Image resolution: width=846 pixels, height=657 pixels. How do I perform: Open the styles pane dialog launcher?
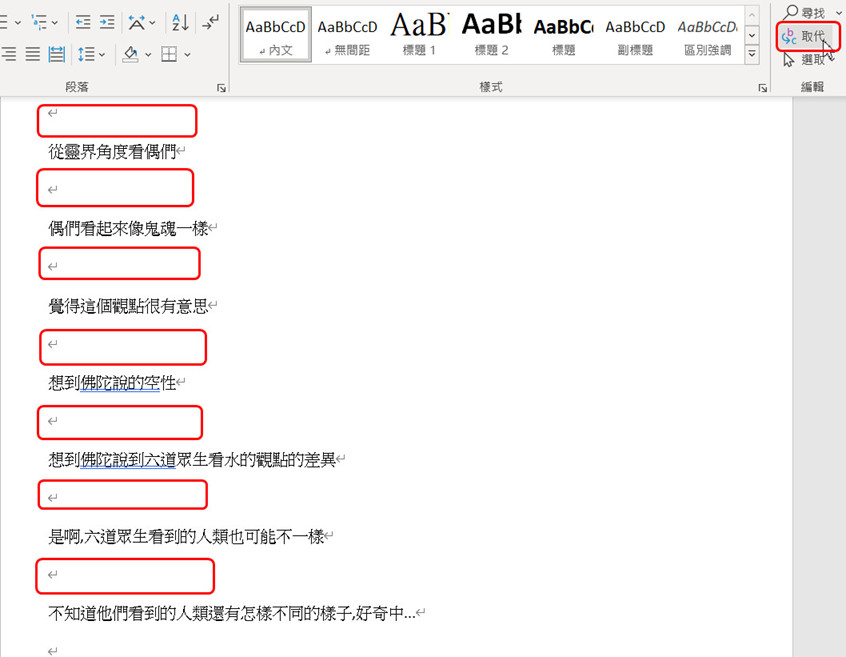763,88
